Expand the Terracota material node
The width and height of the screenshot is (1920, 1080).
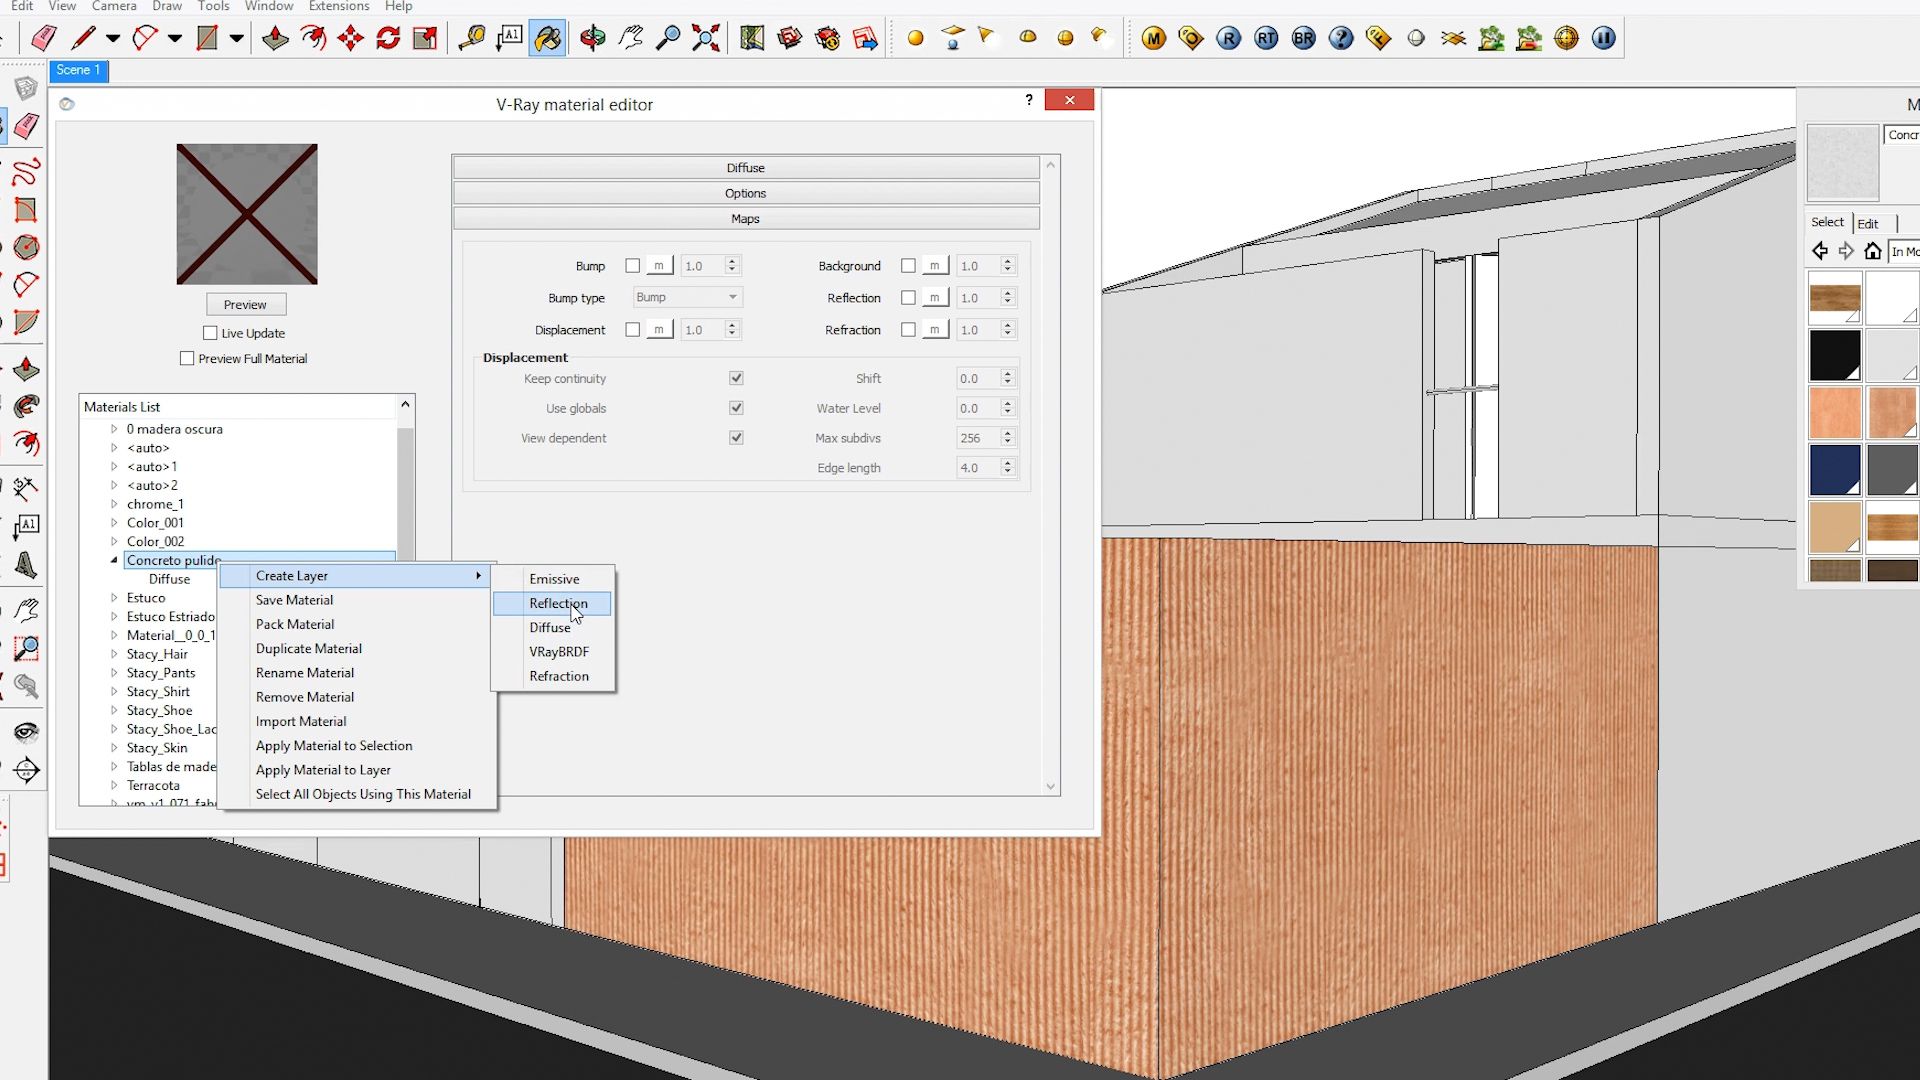pyautogui.click(x=114, y=785)
